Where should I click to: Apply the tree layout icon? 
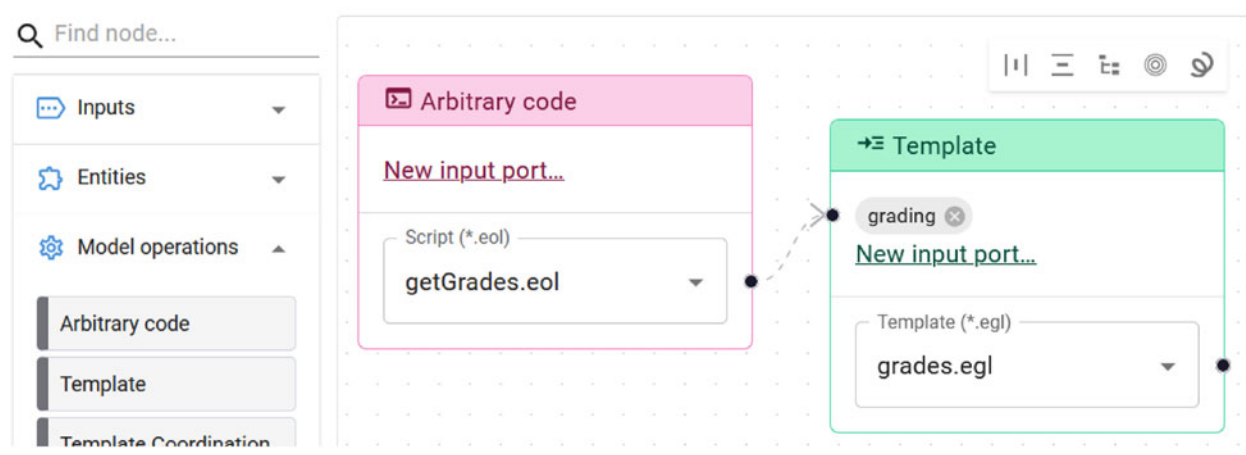(x=1109, y=66)
